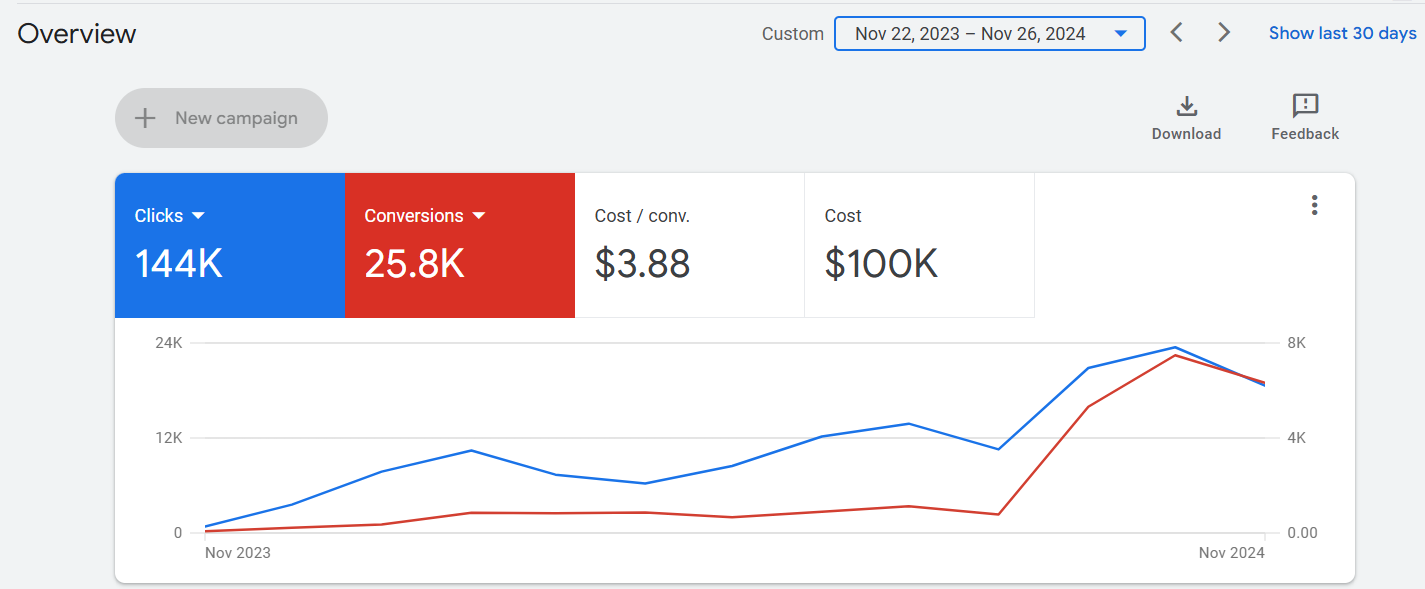
Task: Select the Cost / conv. metric tile
Action: [689, 245]
